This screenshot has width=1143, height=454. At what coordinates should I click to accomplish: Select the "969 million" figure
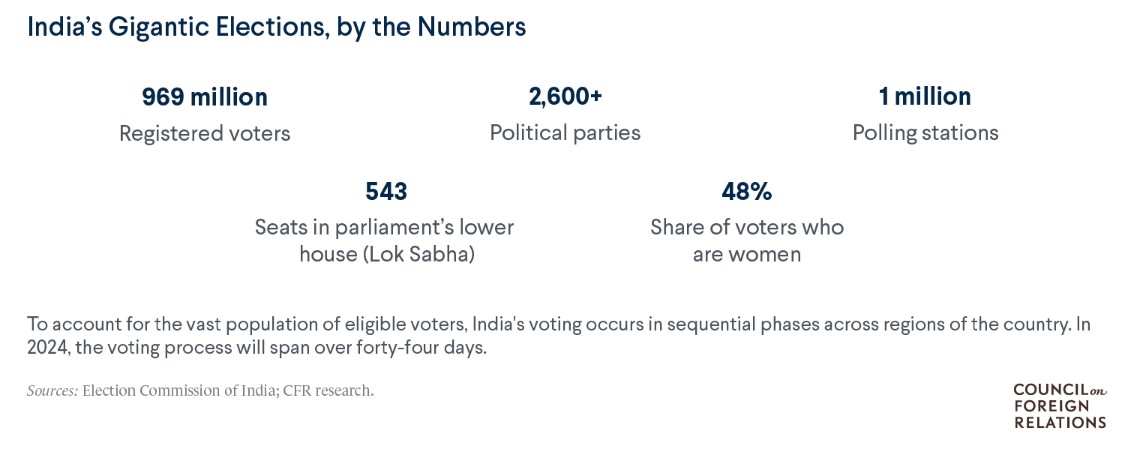point(205,97)
